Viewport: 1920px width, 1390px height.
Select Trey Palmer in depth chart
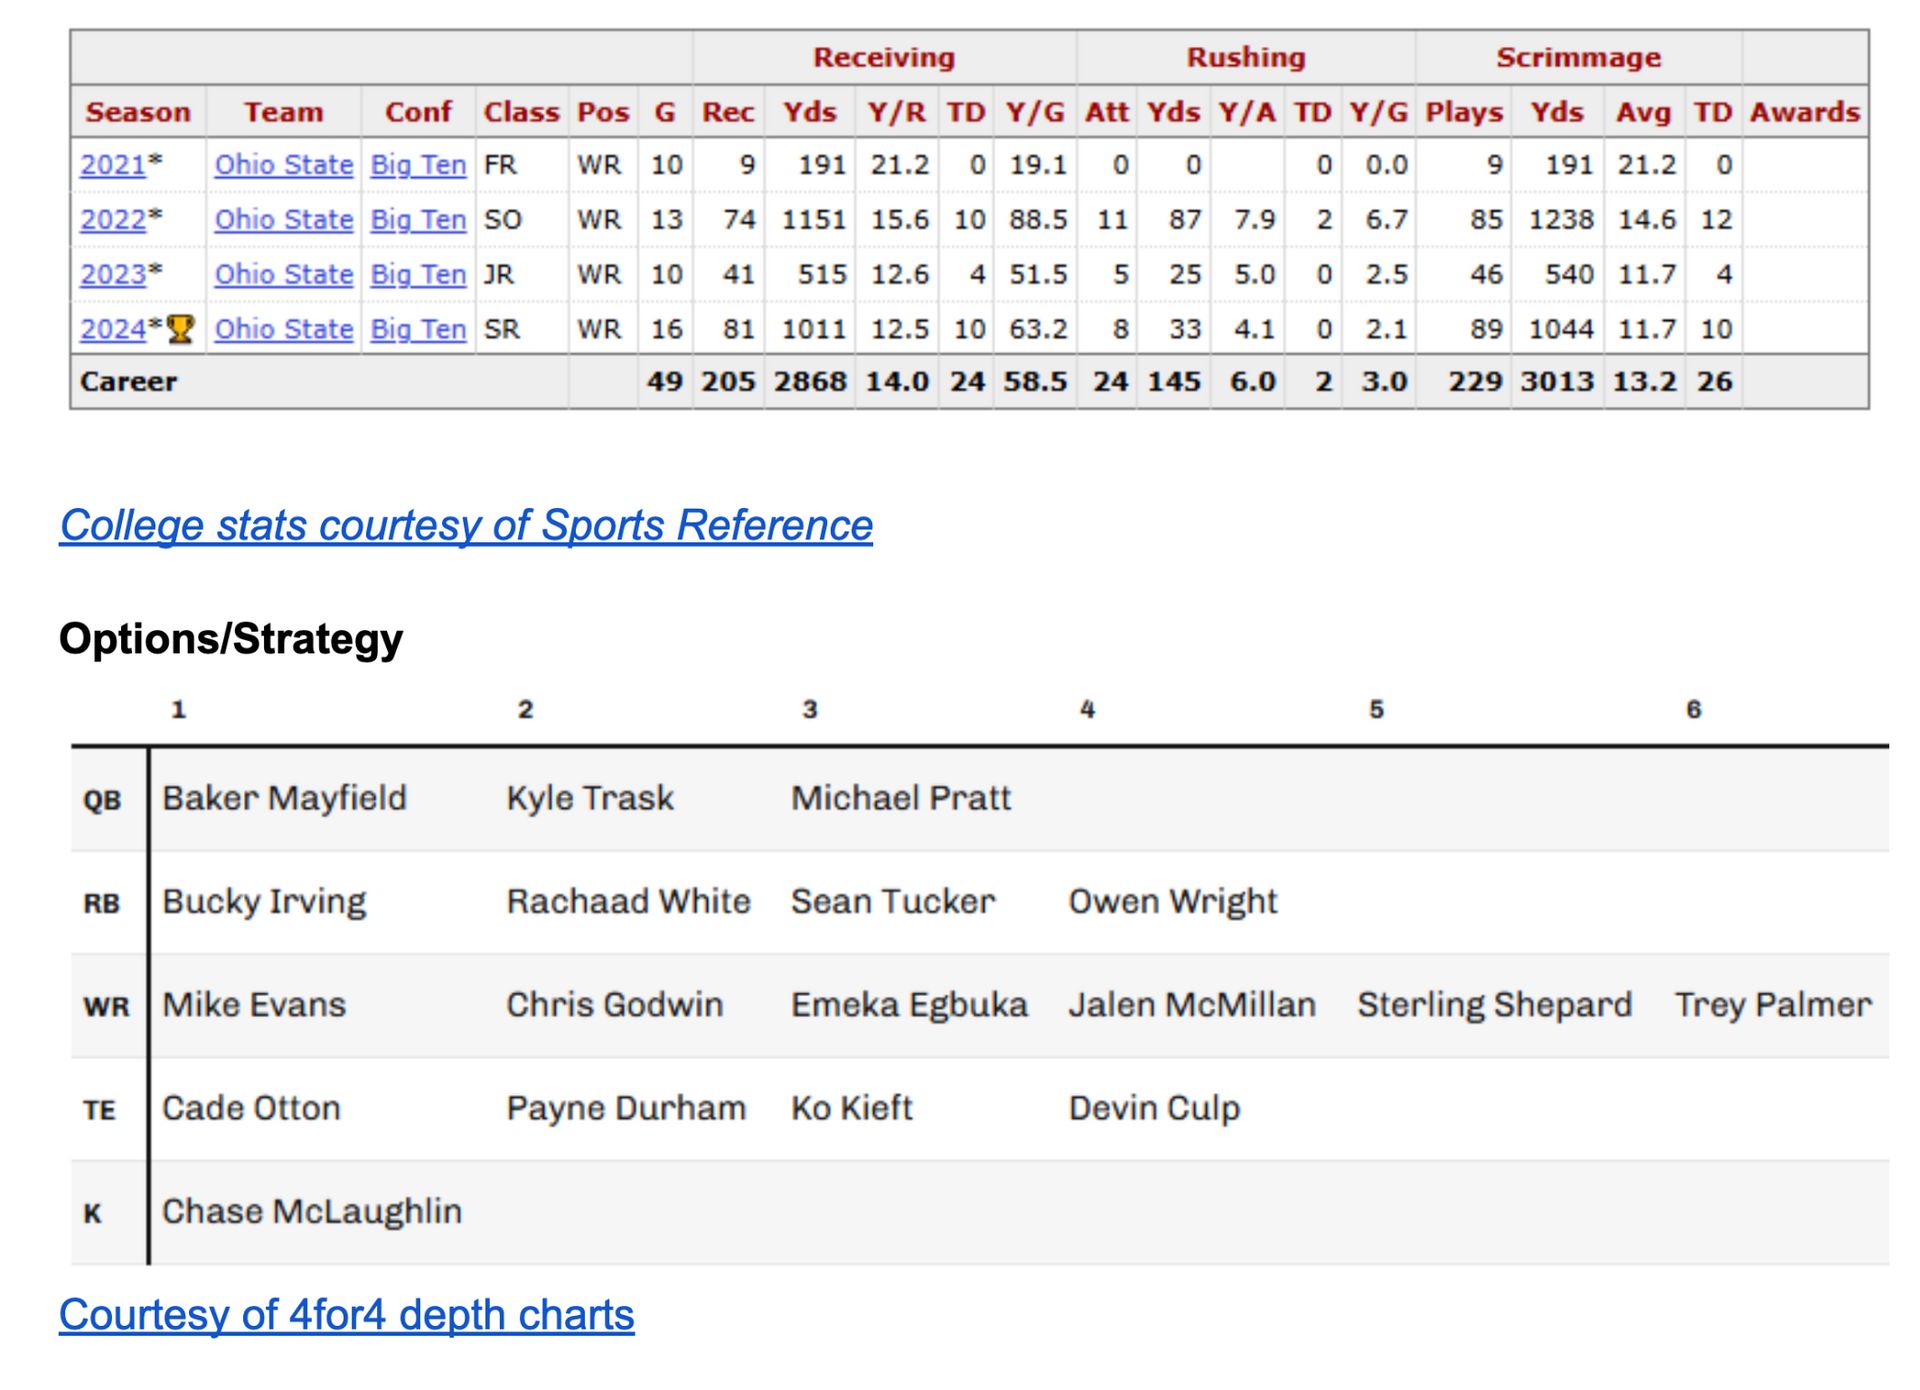pos(1773,1005)
